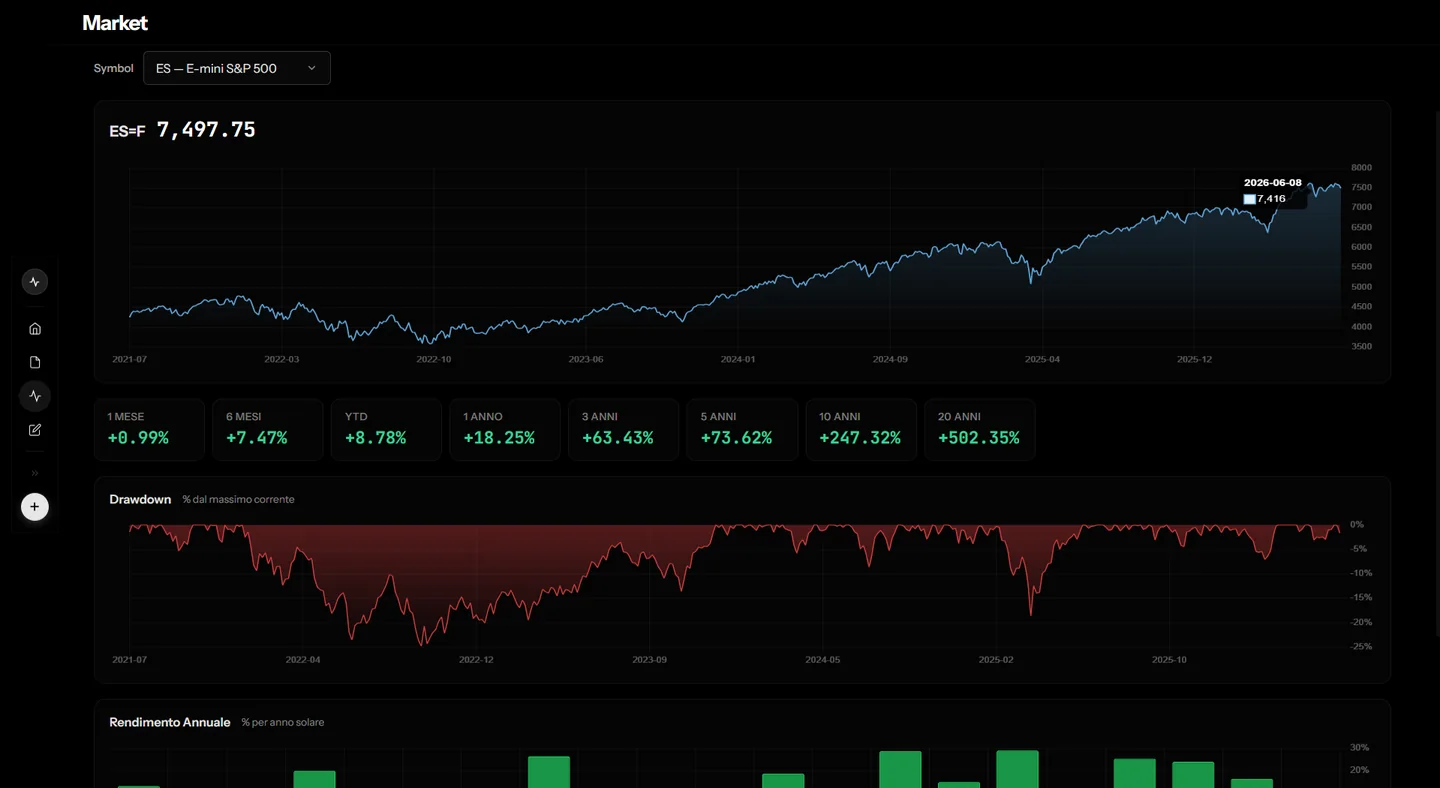1440x788 pixels.
Task: Click the 2025-10 drawdown axis label
Action: point(1169,660)
